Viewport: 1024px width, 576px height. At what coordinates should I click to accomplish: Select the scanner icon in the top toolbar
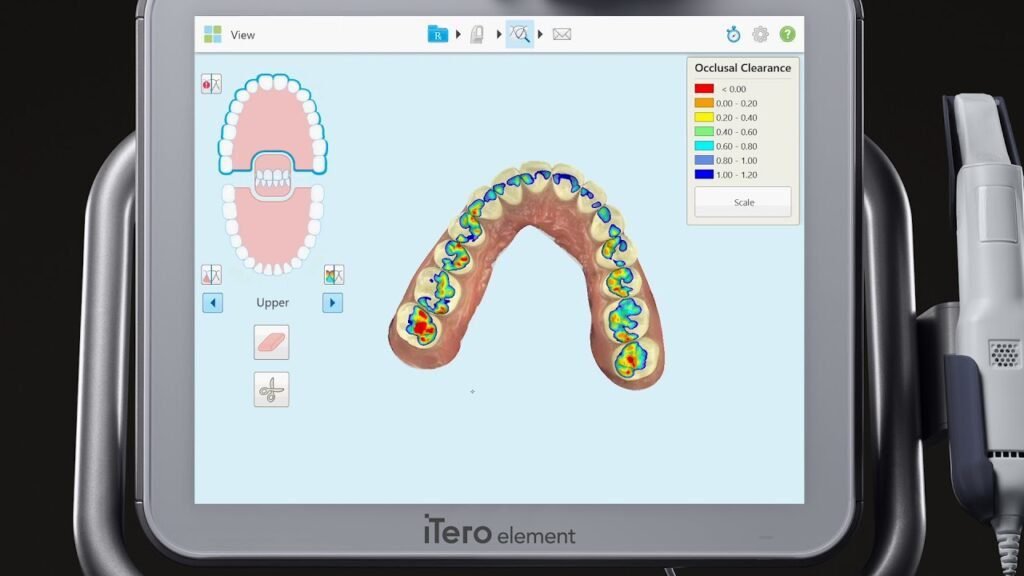click(x=478, y=34)
